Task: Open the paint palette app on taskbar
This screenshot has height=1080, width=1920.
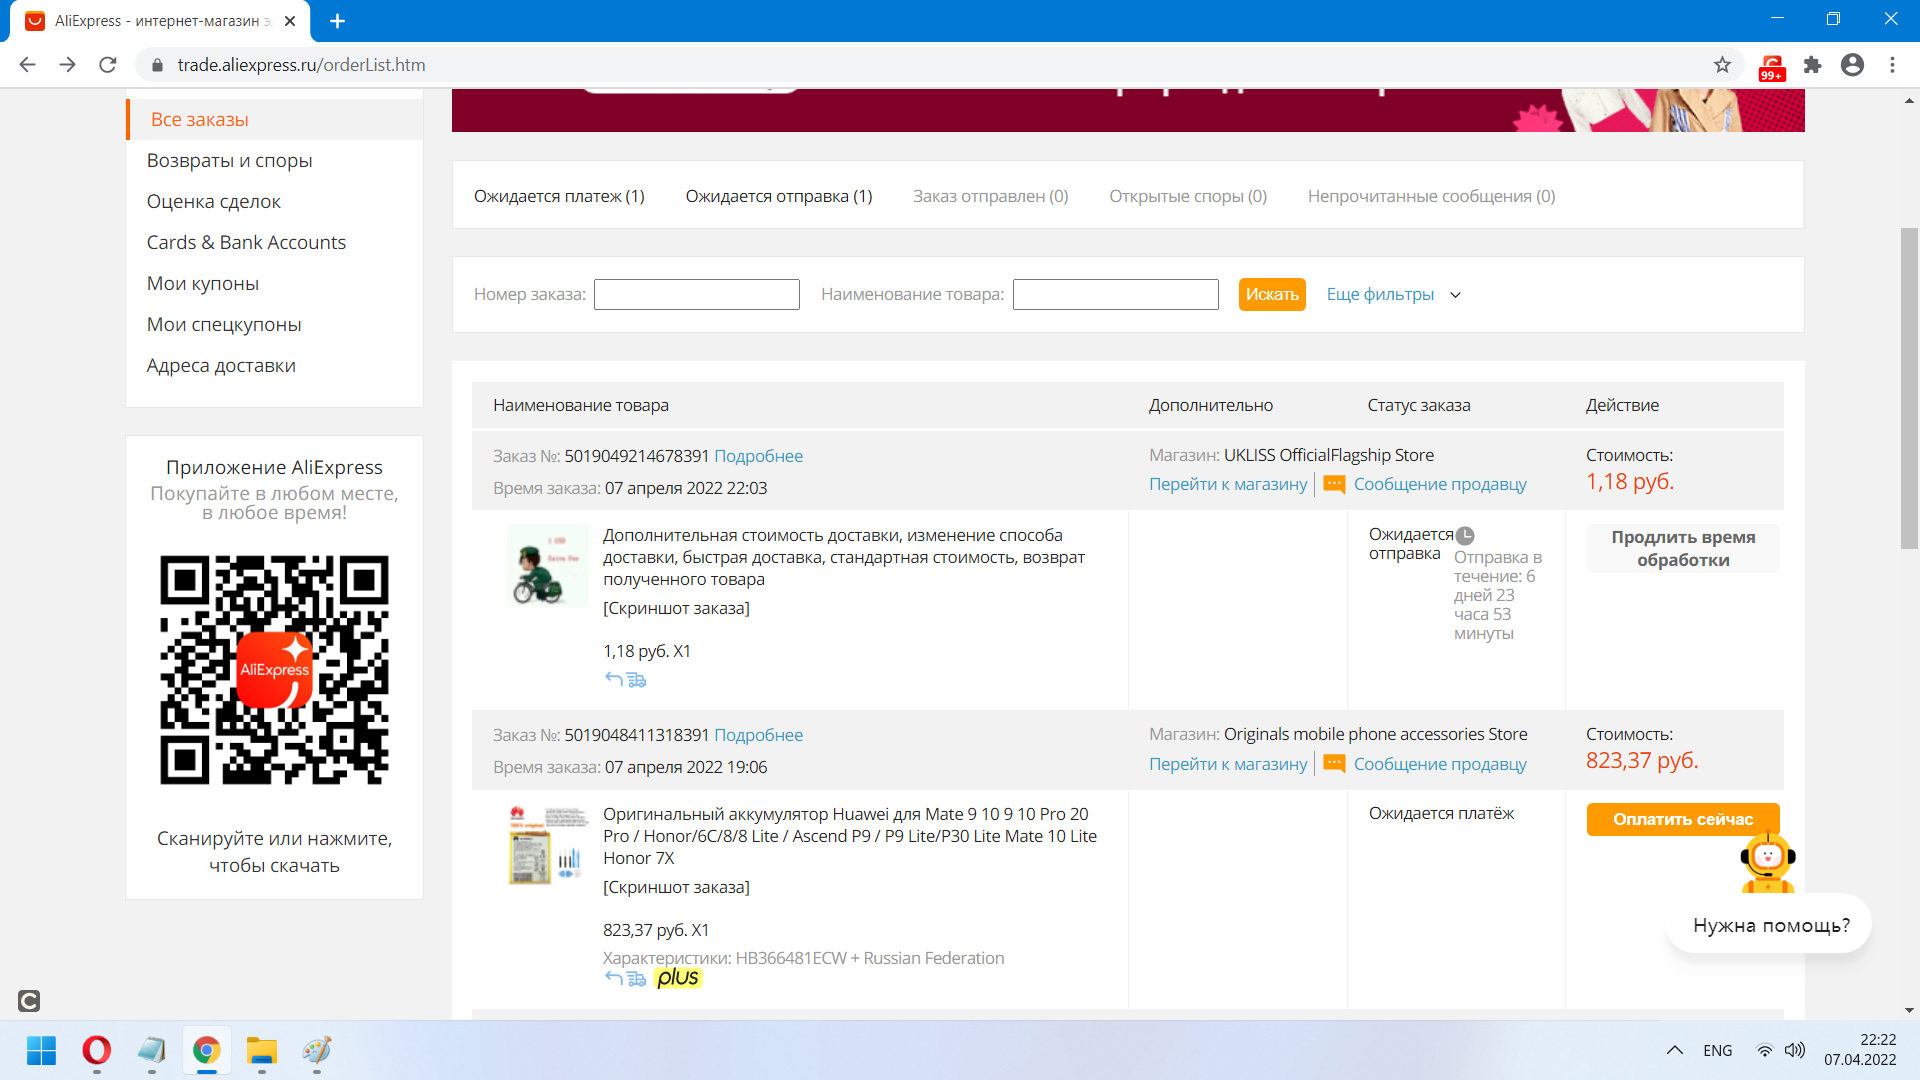Action: tap(317, 1050)
